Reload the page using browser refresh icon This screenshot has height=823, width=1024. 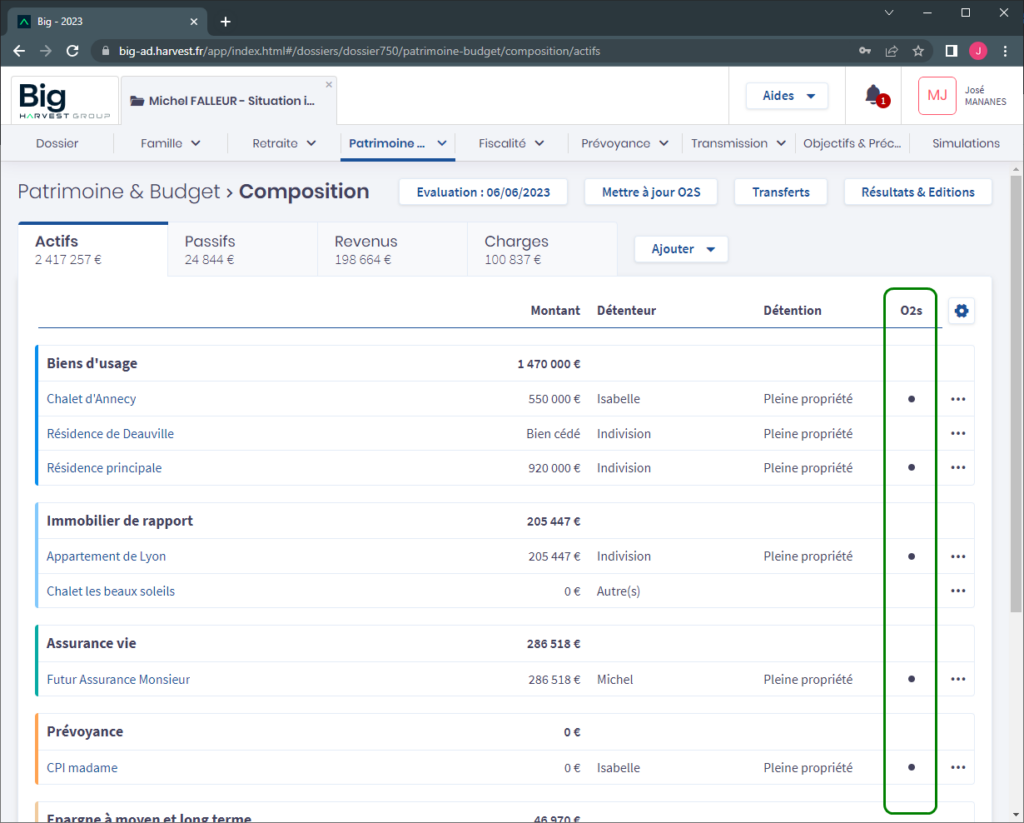[72, 51]
